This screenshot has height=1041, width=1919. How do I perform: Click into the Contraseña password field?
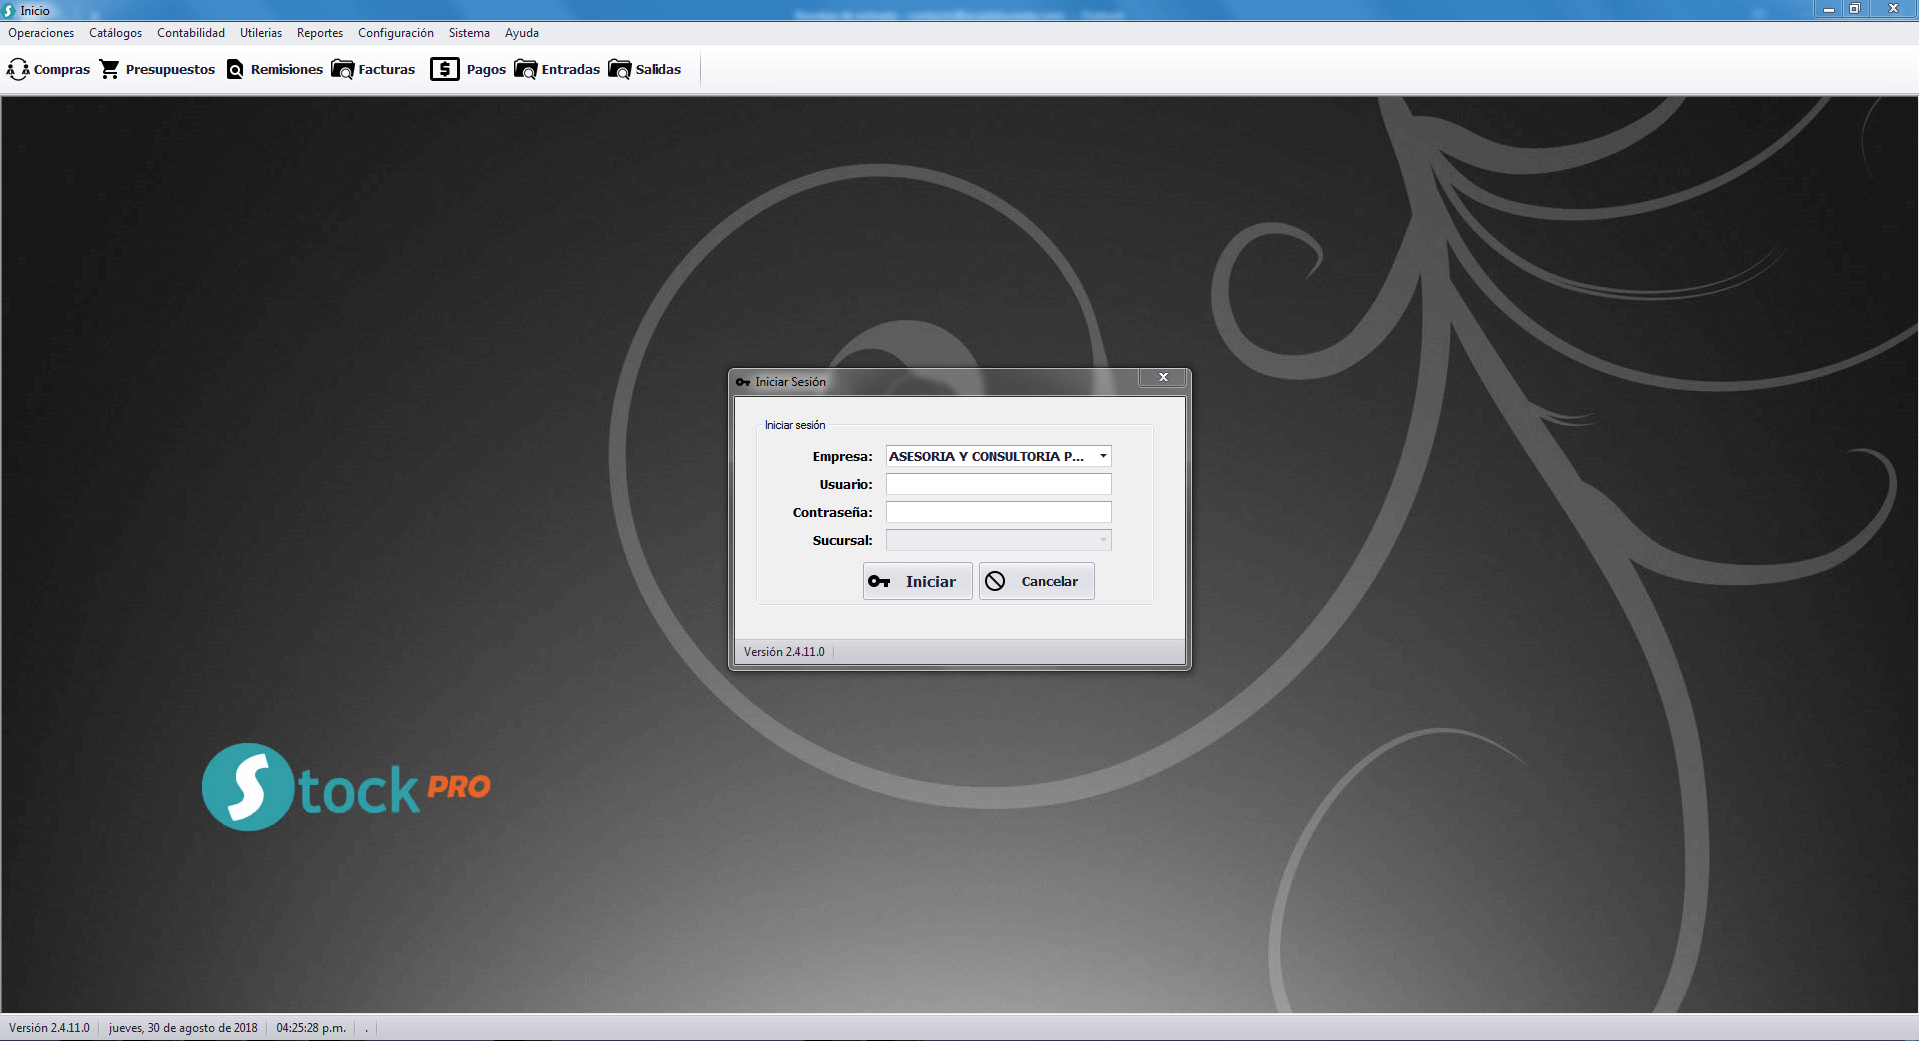(998, 512)
